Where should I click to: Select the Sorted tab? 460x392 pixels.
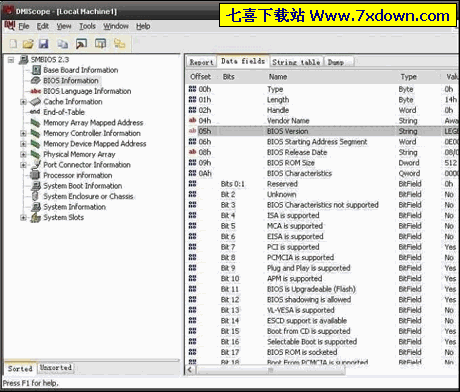[20, 369]
